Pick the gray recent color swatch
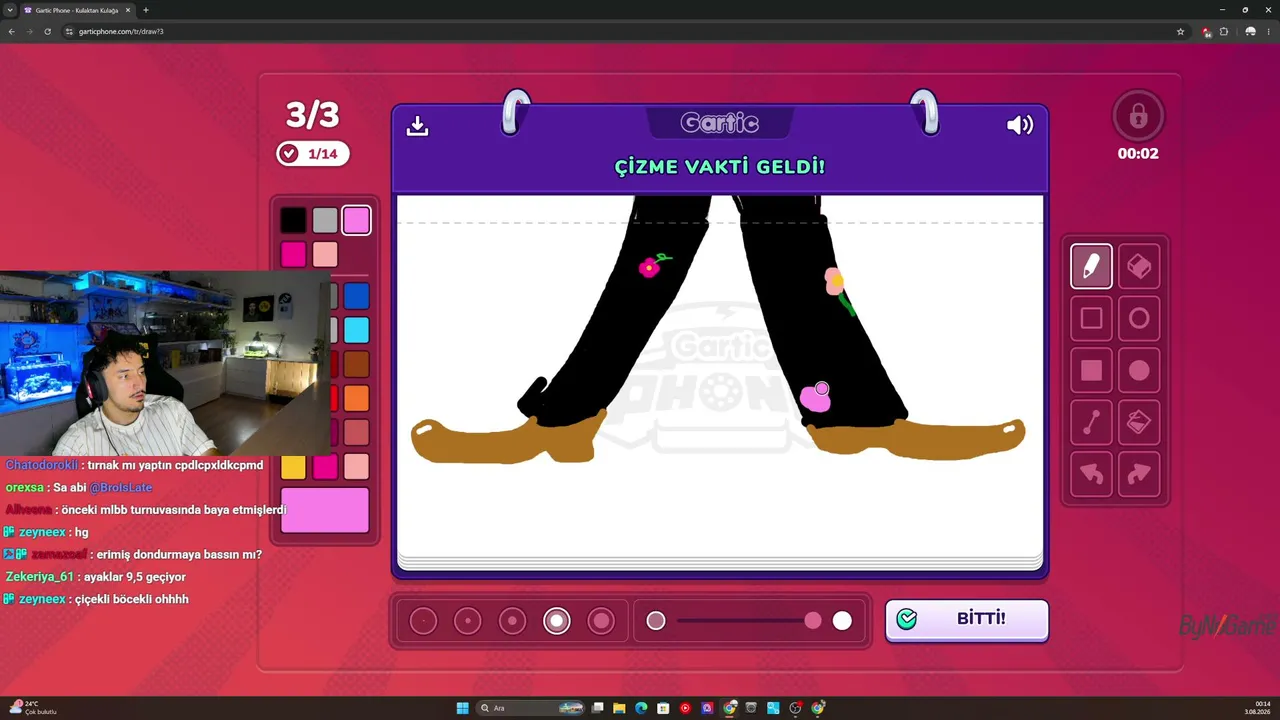Viewport: 1280px width, 720px height. tap(325, 220)
